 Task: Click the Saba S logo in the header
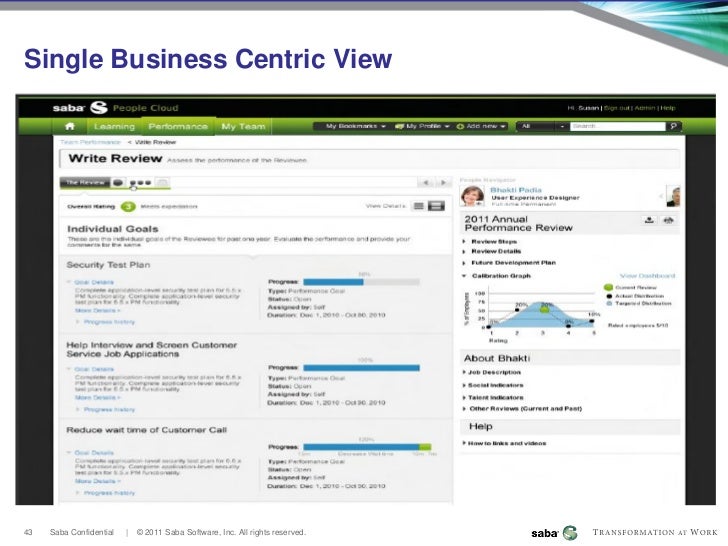click(x=98, y=108)
